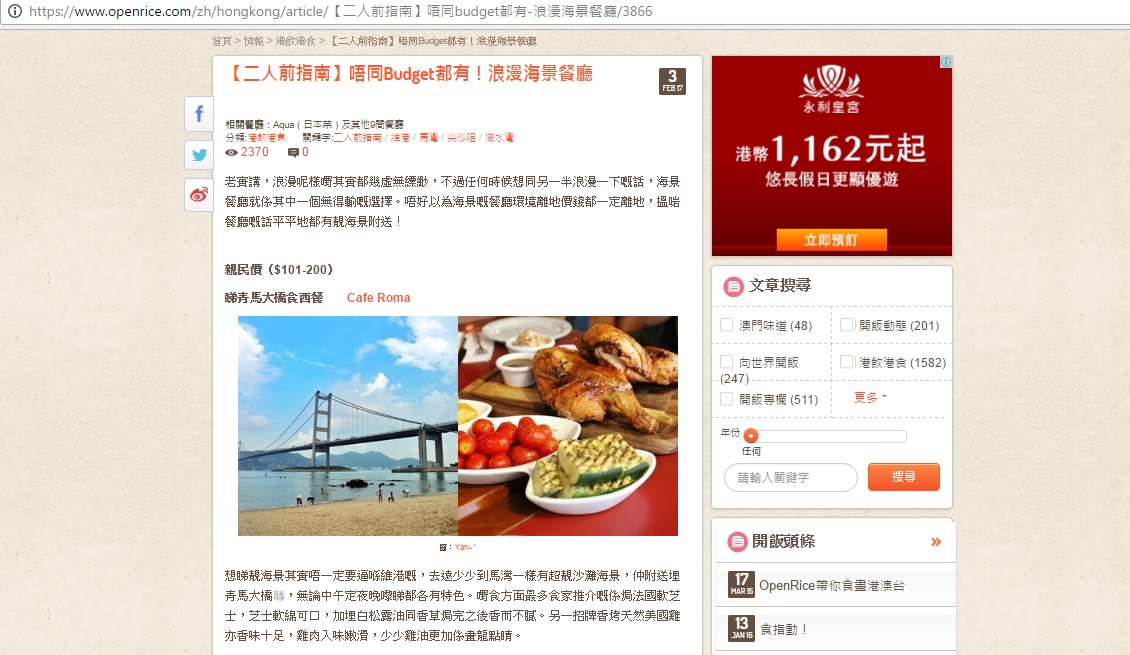The height and width of the screenshot is (655, 1130).
Task: Expand the 更多 categories dropdown
Action: pyautogui.click(x=870, y=398)
